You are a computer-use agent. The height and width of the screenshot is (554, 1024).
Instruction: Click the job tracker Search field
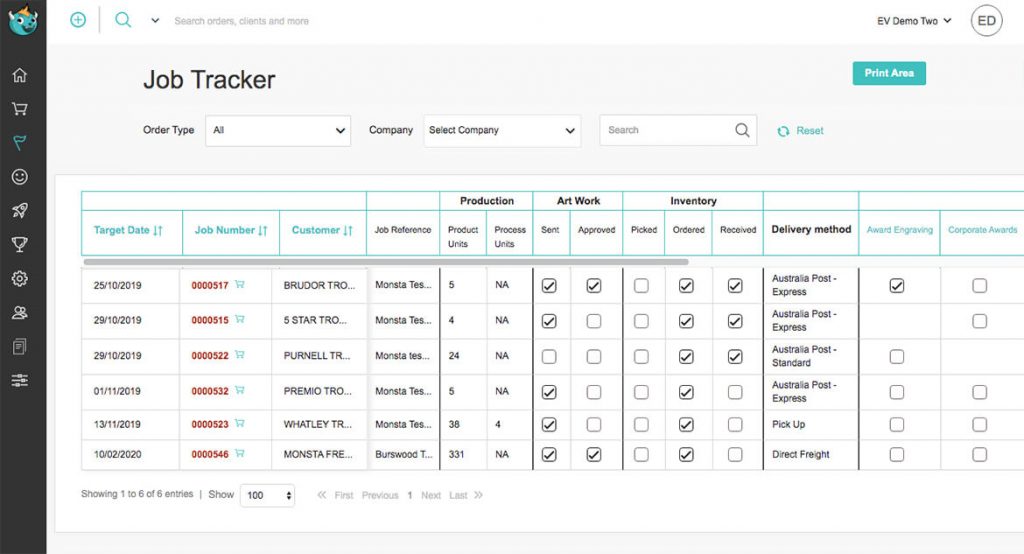pyautogui.click(x=667, y=130)
